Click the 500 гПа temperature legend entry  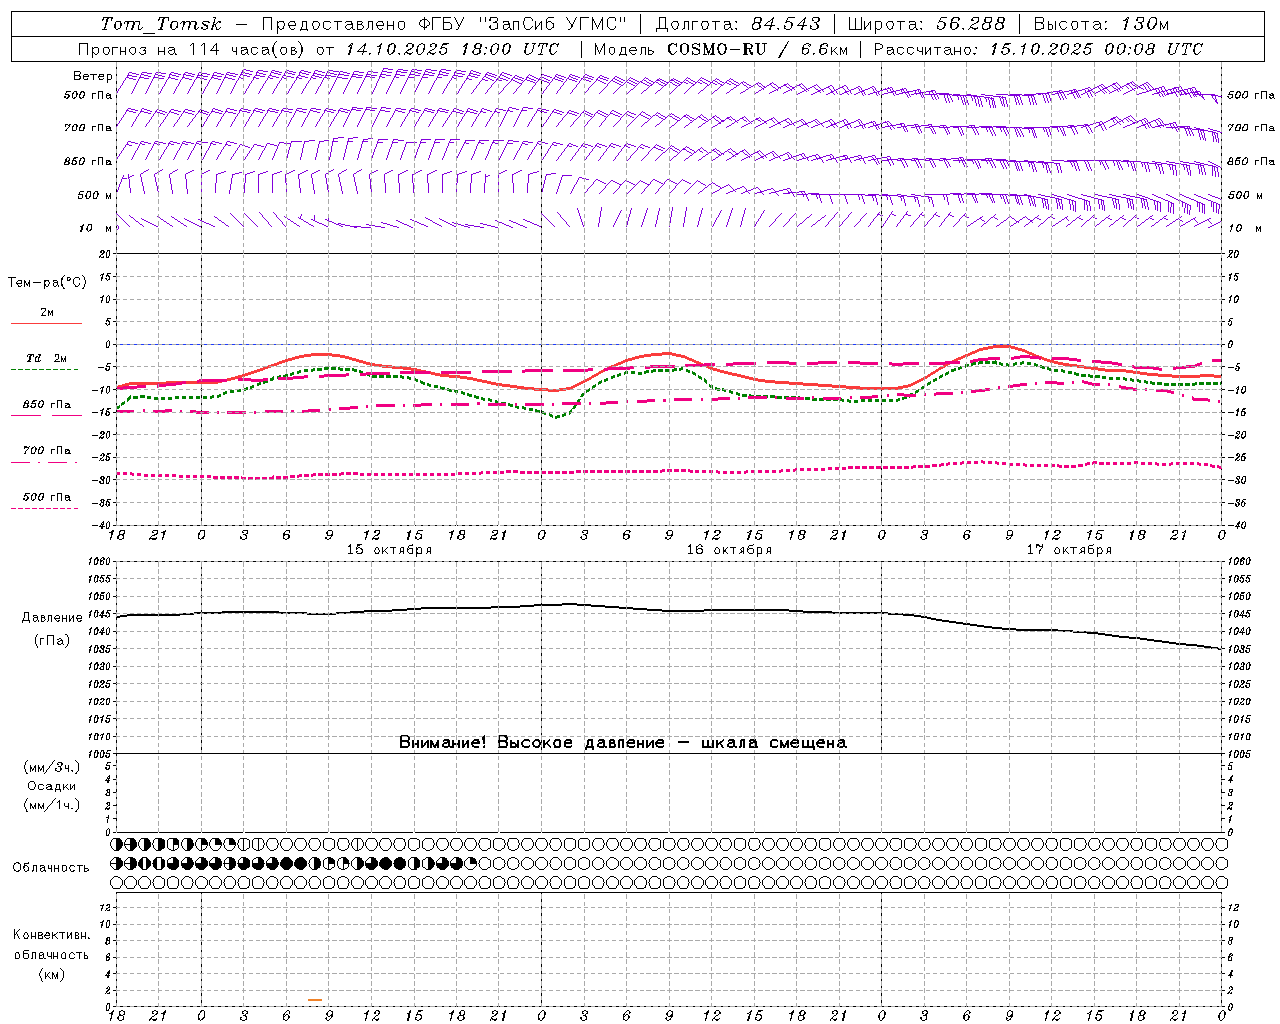47,497
